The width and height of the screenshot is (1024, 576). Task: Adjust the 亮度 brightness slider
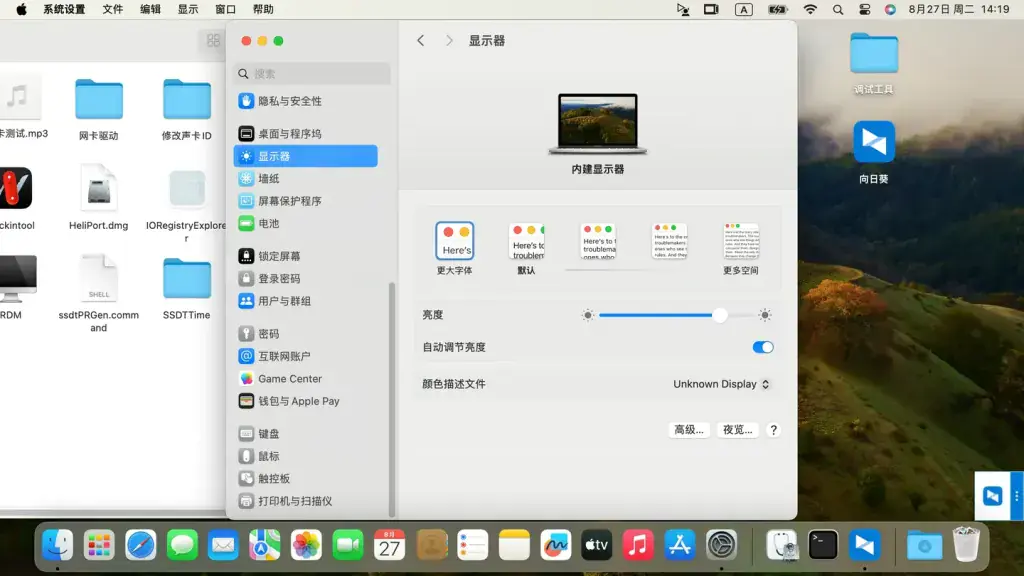coord(676,315)
